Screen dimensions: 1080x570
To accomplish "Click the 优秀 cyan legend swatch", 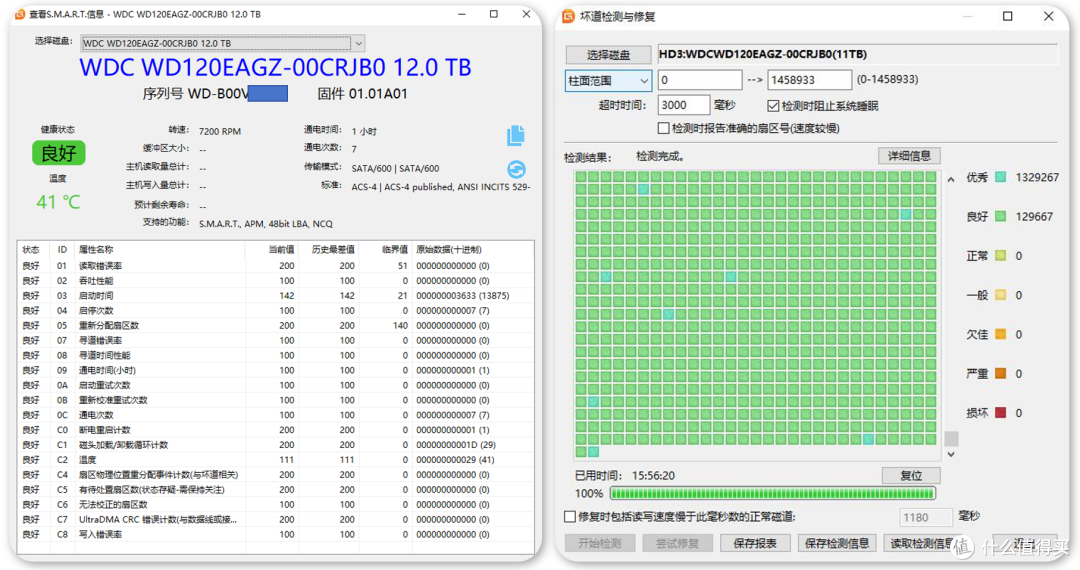I will coord(1000,177).
